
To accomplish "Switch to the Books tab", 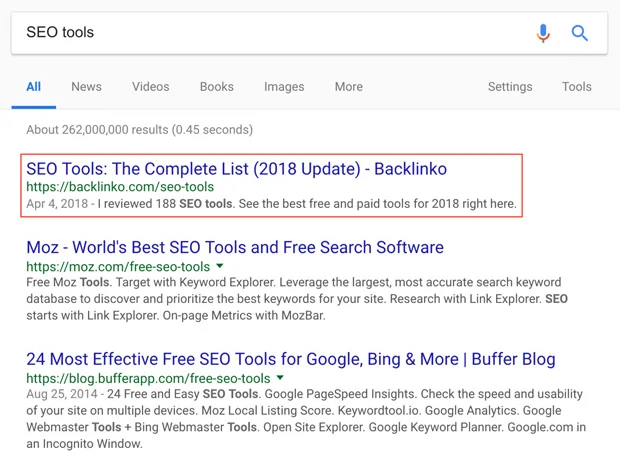I will (x=216, y=87).
